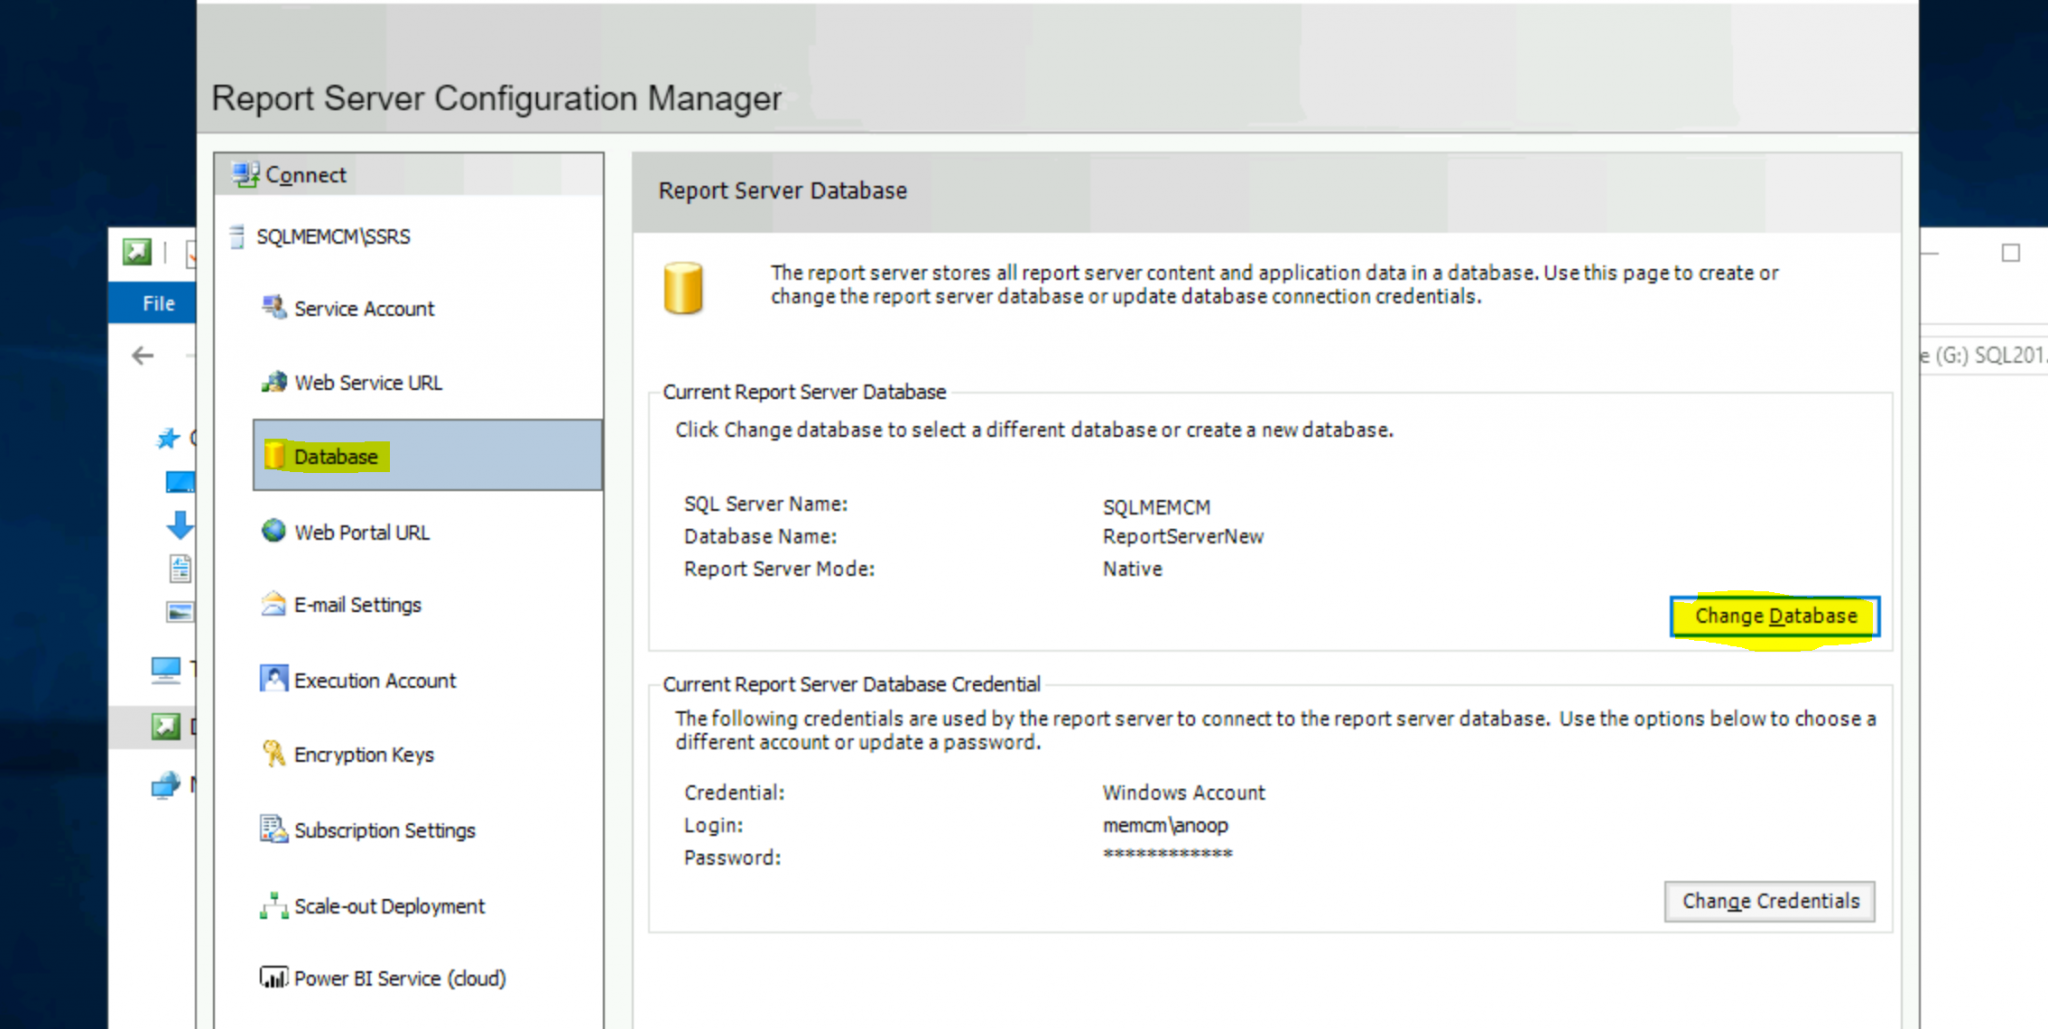This screenshot has width=2048, height=1029.
Task: Click the monitor icon in the left panel
Action: point(167,668)
